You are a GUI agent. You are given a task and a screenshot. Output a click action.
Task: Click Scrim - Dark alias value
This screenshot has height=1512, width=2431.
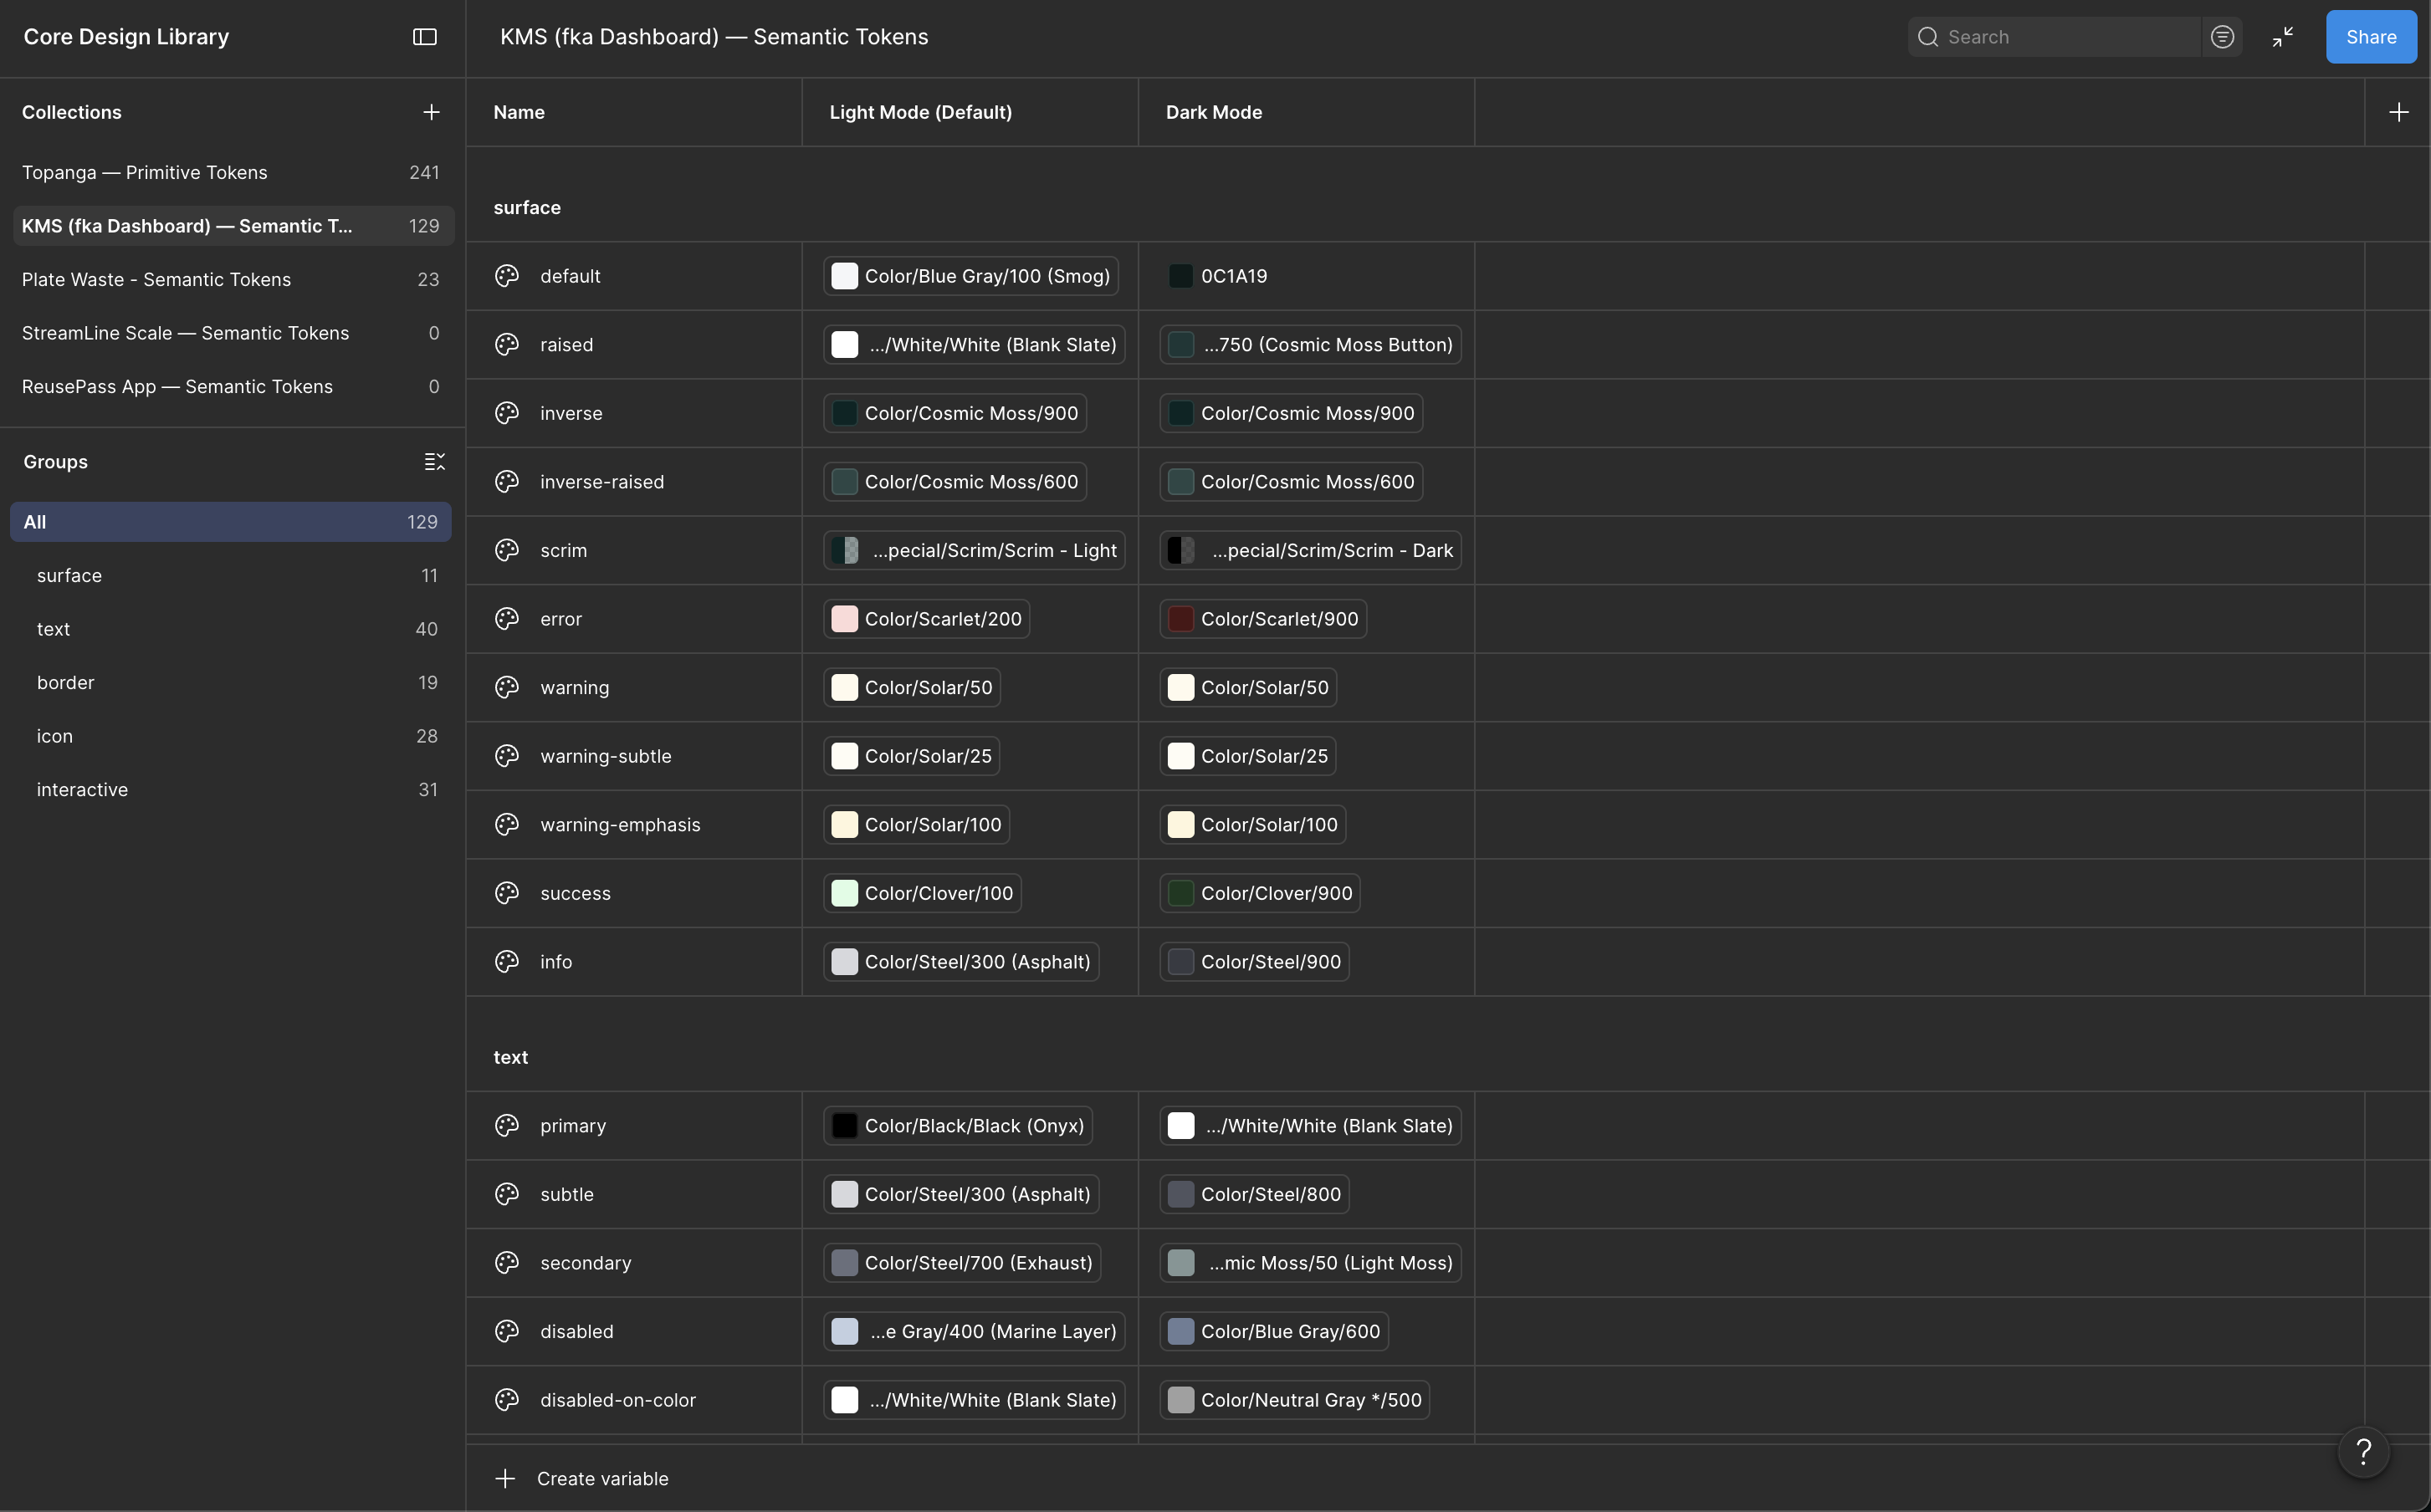[1310, 550]
